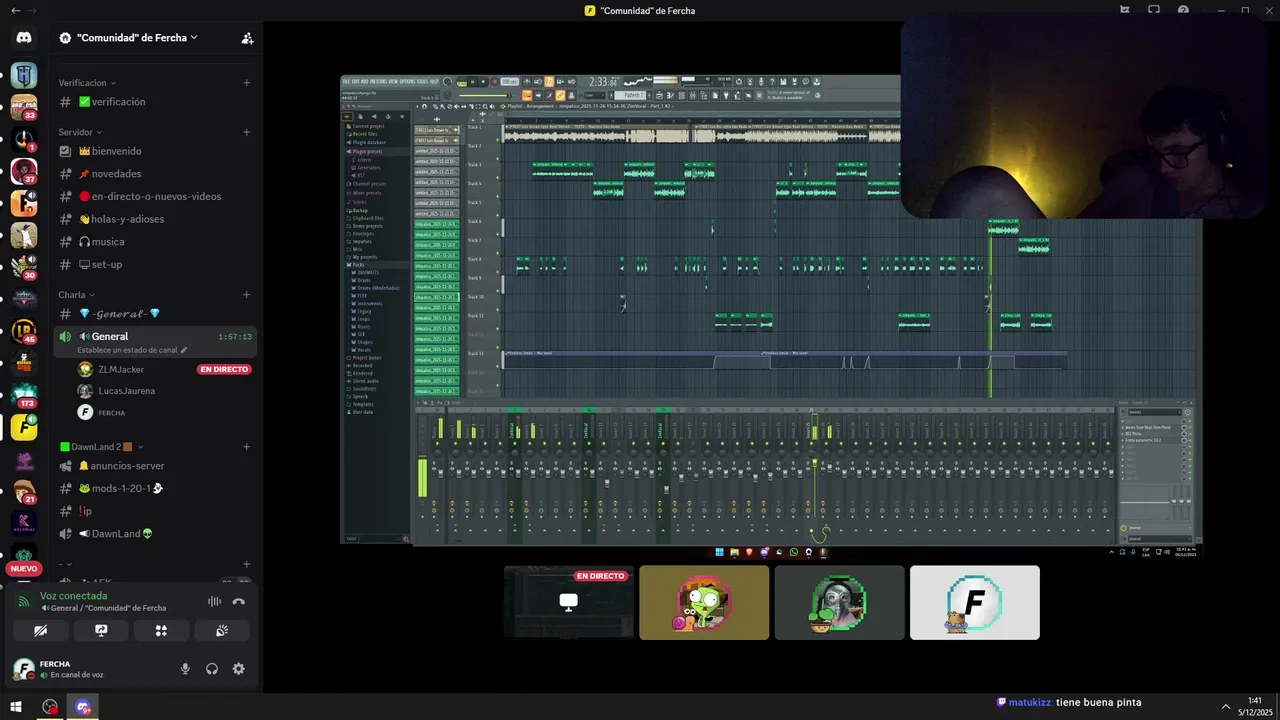1280x720 pixels.
Task: Click the 'Voz conectada' status text
Action: point(73,596)
